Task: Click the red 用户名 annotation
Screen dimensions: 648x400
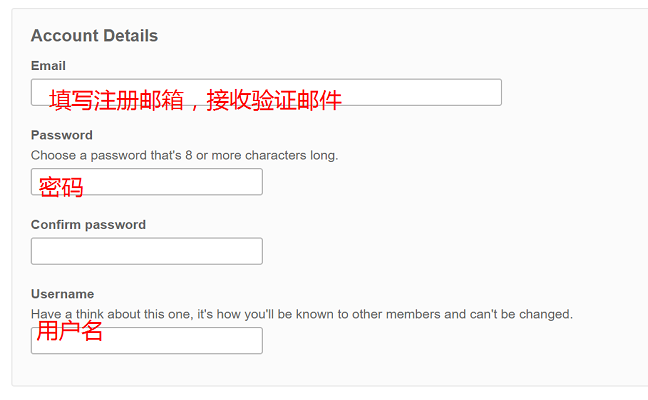Action: (x=70, y=332)
